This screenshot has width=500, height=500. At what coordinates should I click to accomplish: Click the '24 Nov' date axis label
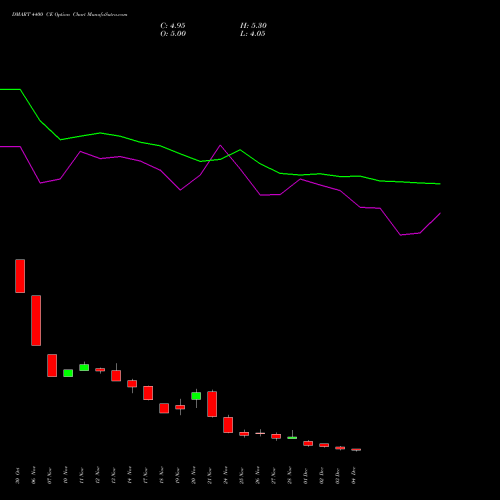coord(226,475)
